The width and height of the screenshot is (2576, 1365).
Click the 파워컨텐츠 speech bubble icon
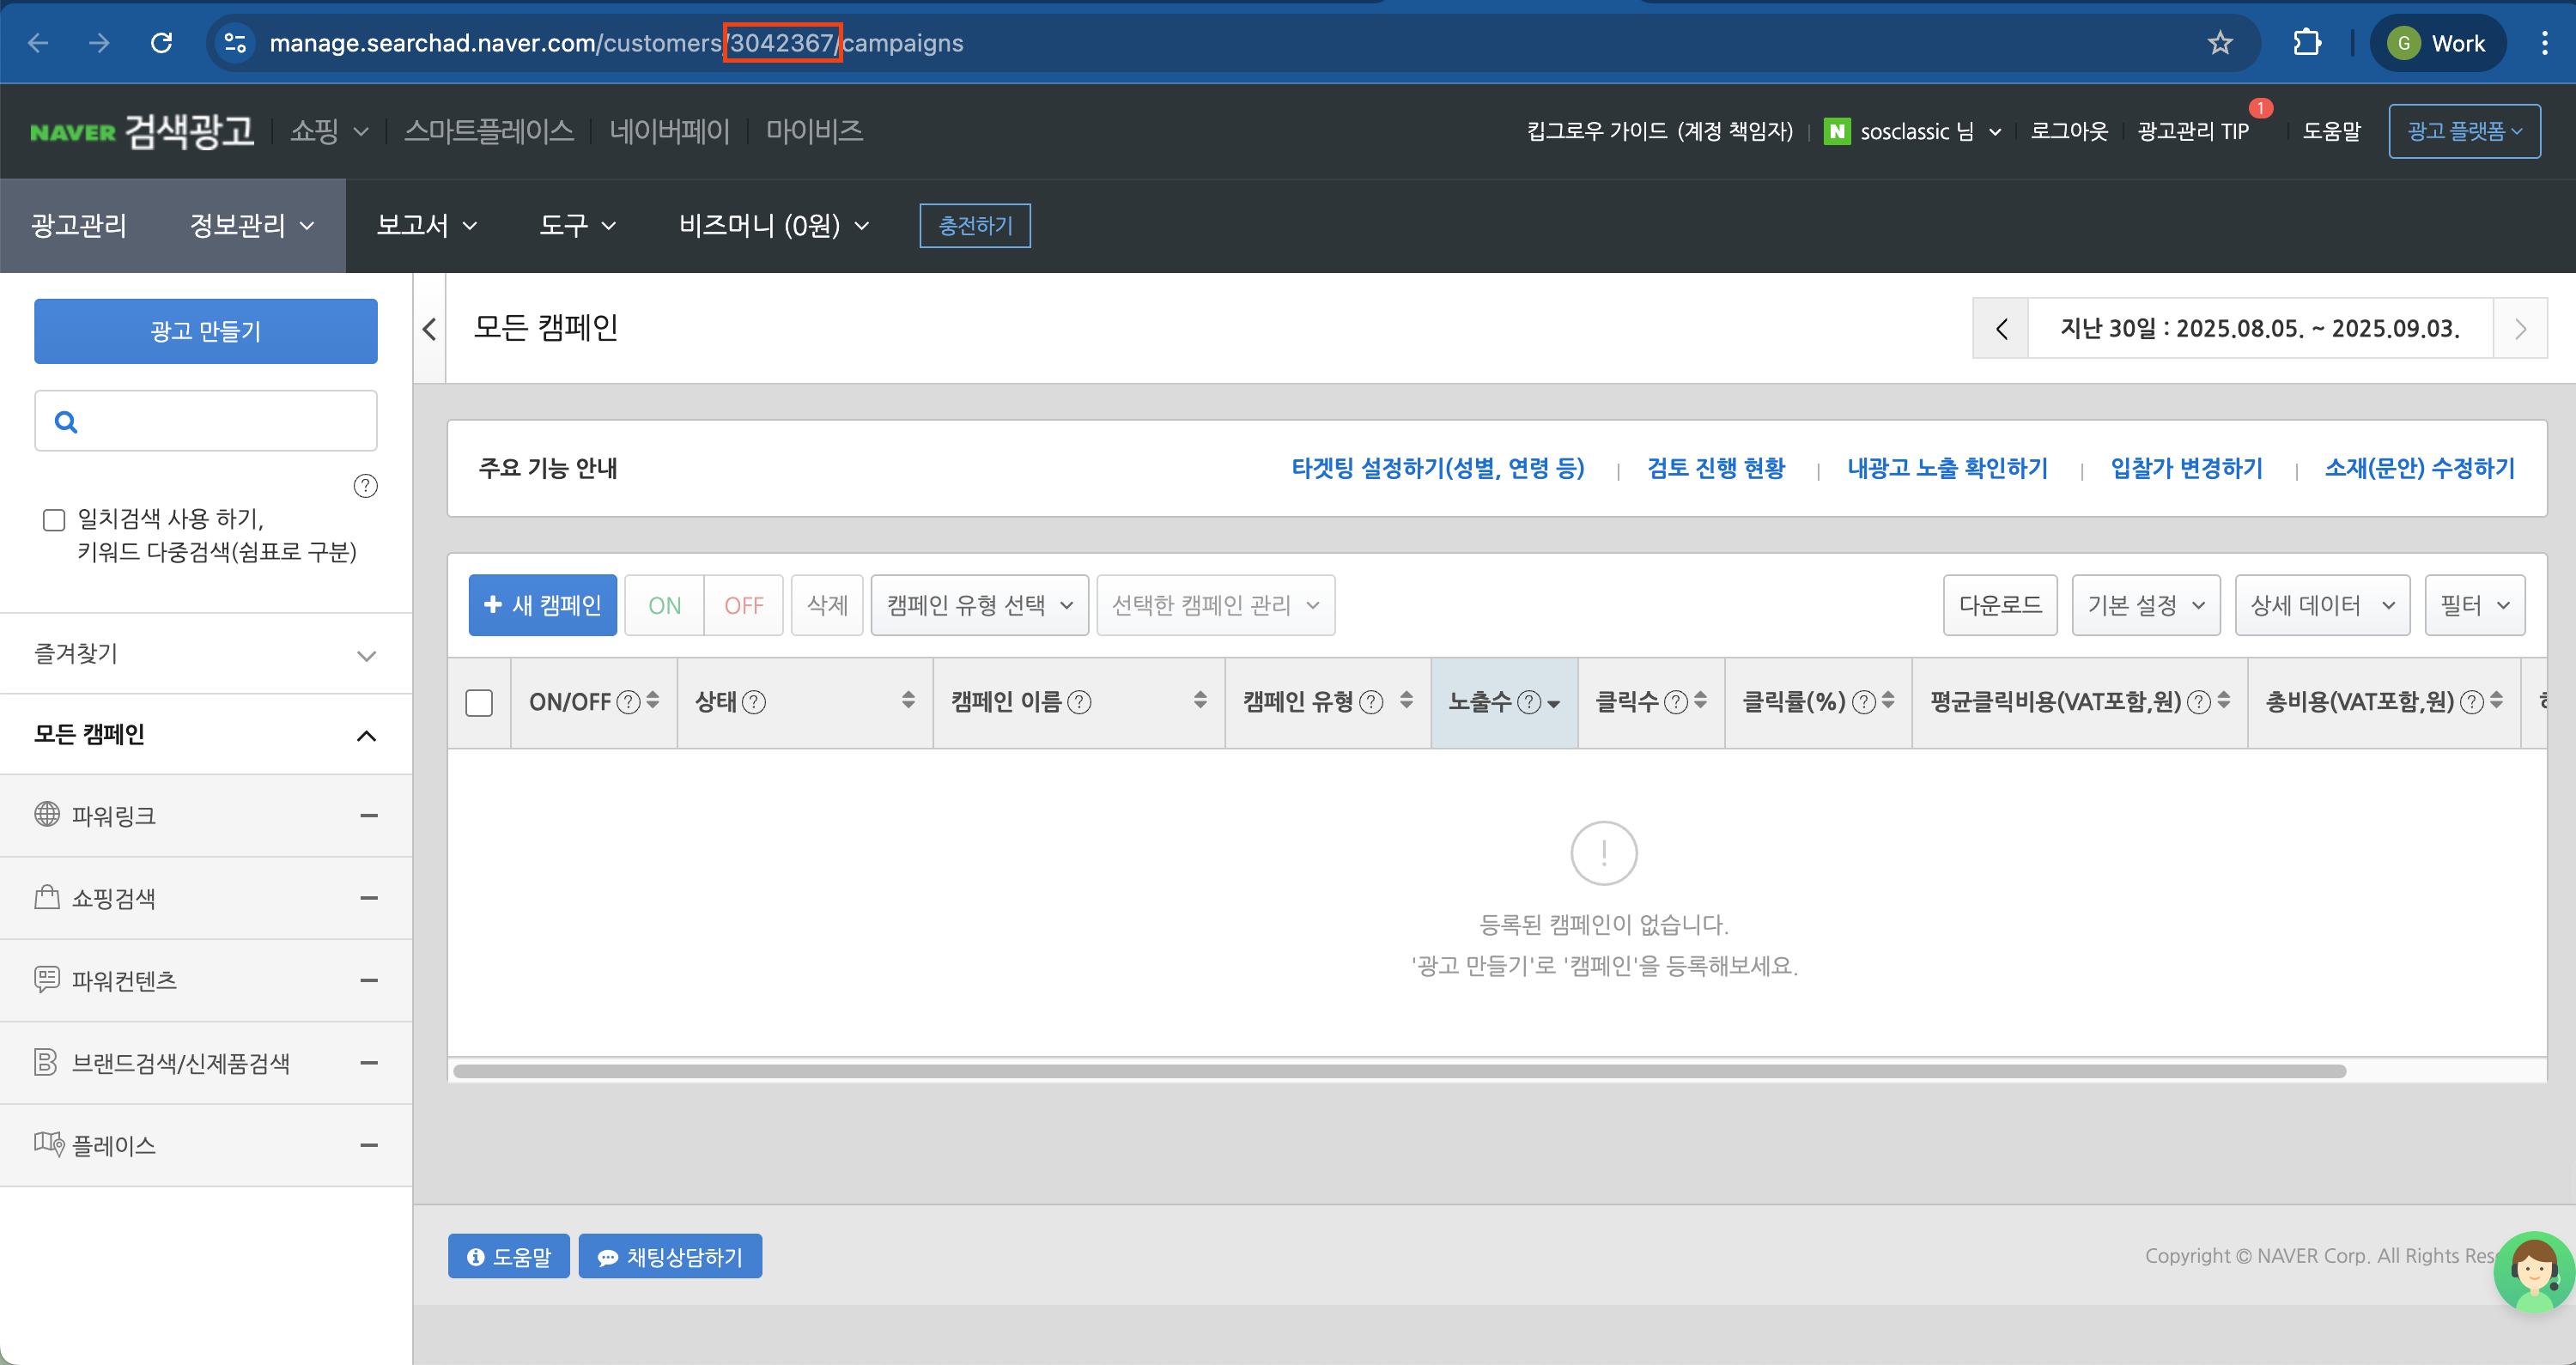click(48, 979)
